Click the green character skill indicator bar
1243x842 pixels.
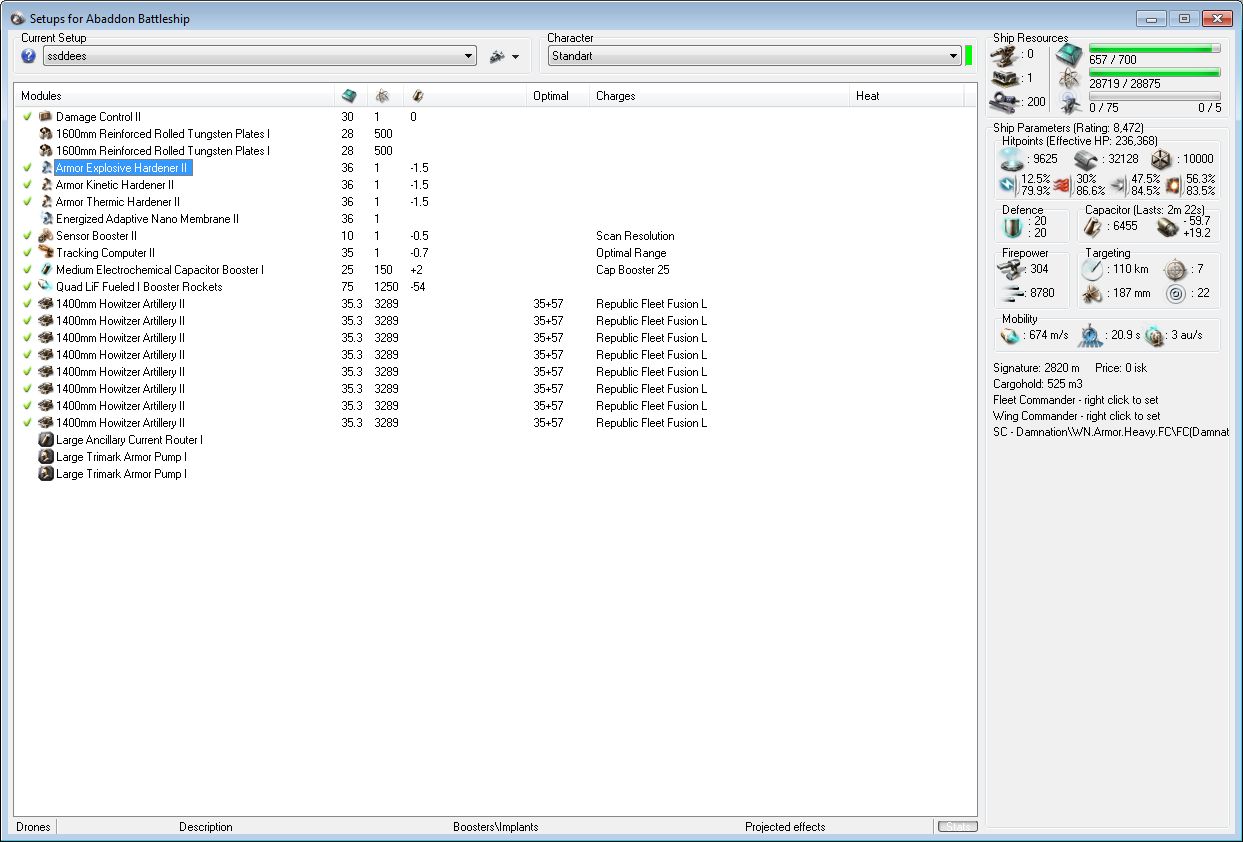tap(969, 55)
